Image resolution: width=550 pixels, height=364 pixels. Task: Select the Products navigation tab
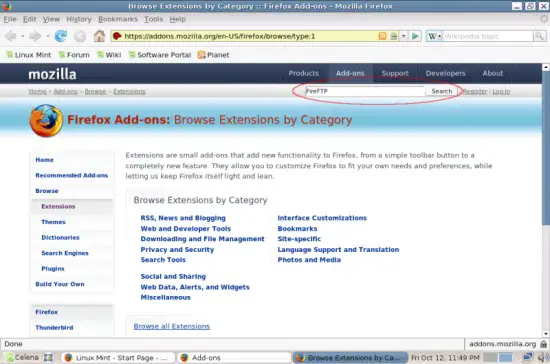(x=304, y=73)
